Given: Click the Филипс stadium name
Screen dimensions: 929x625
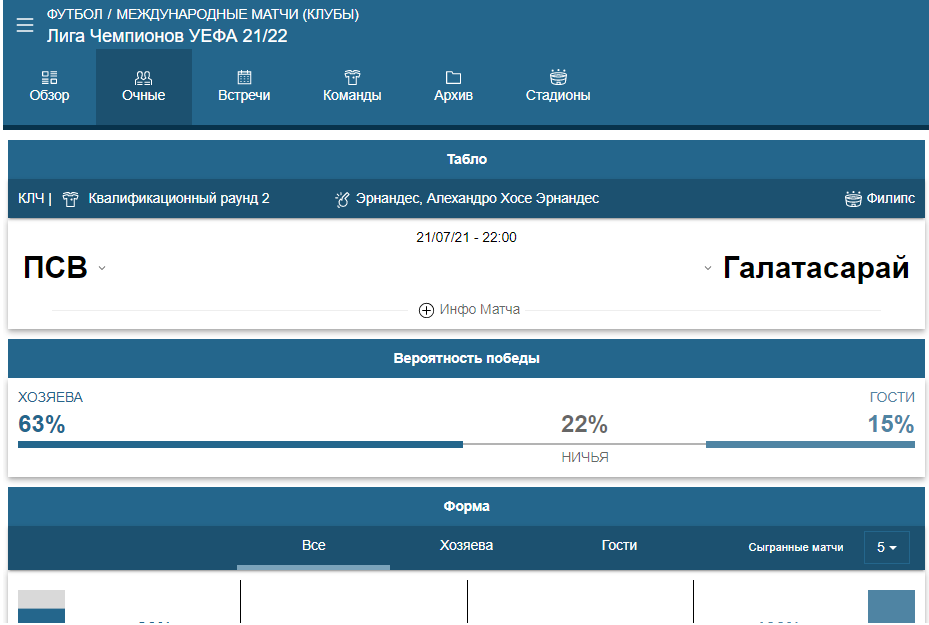Looking at the screenshot, I should [890, 198].
